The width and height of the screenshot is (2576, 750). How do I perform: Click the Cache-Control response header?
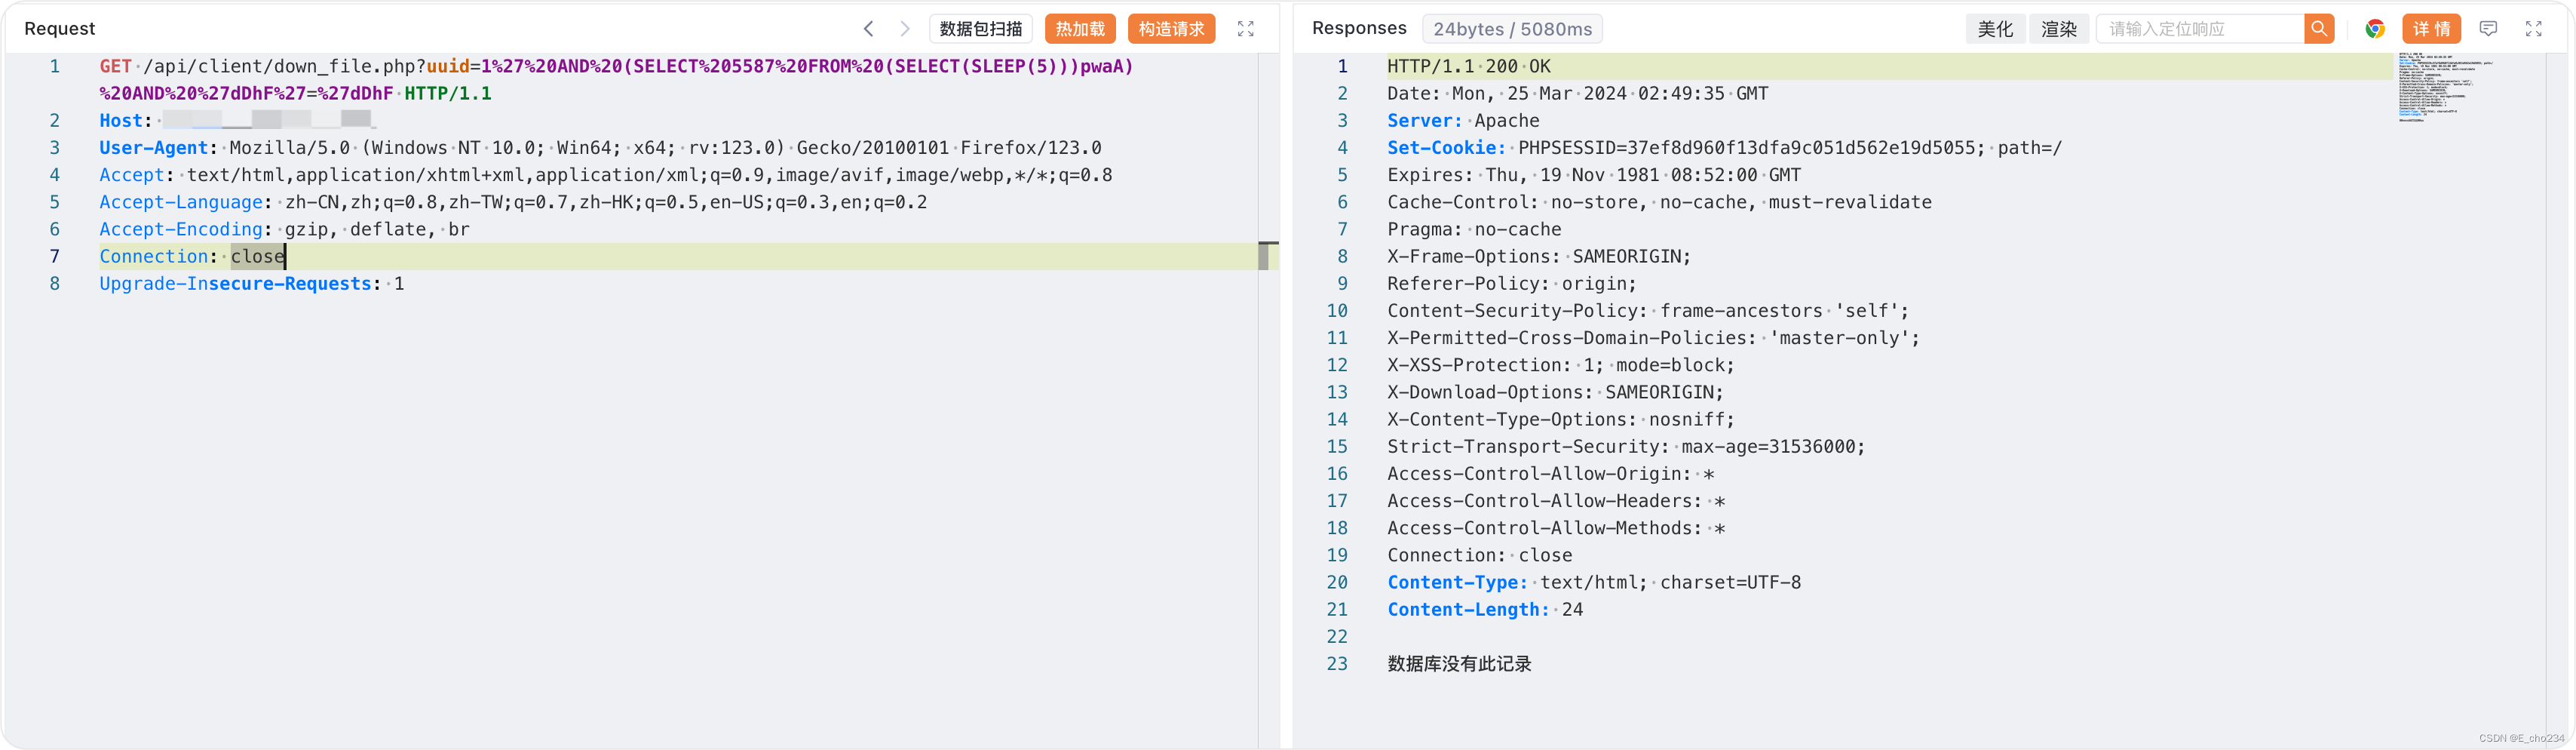(x=1659, y=202)
